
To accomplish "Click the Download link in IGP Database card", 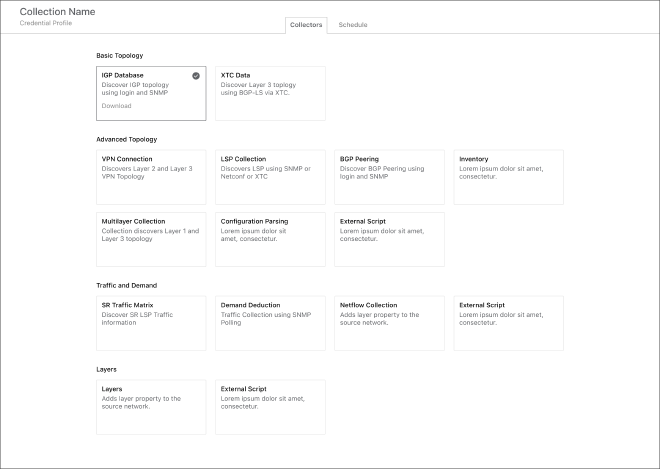I will tap(116, 106).
